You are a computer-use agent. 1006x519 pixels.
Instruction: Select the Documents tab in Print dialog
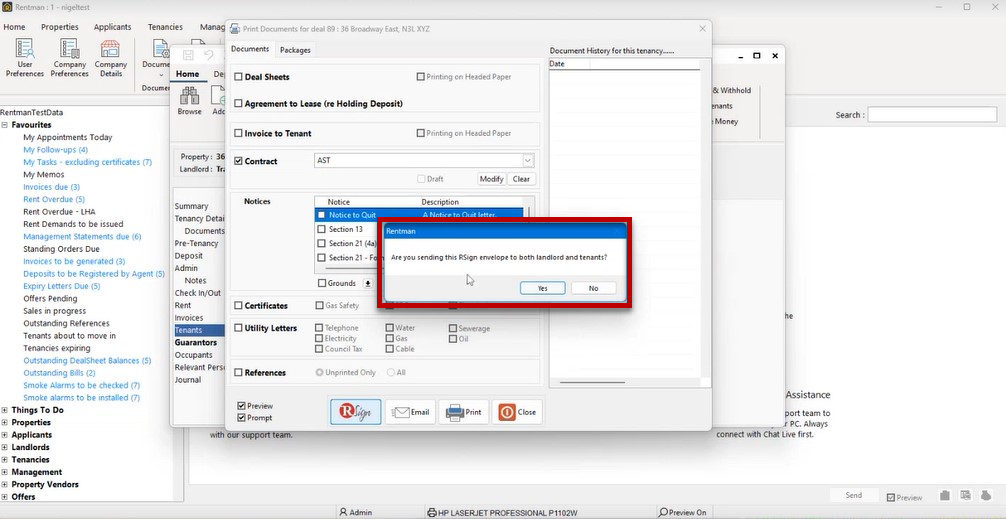click(x=250, y=49)
